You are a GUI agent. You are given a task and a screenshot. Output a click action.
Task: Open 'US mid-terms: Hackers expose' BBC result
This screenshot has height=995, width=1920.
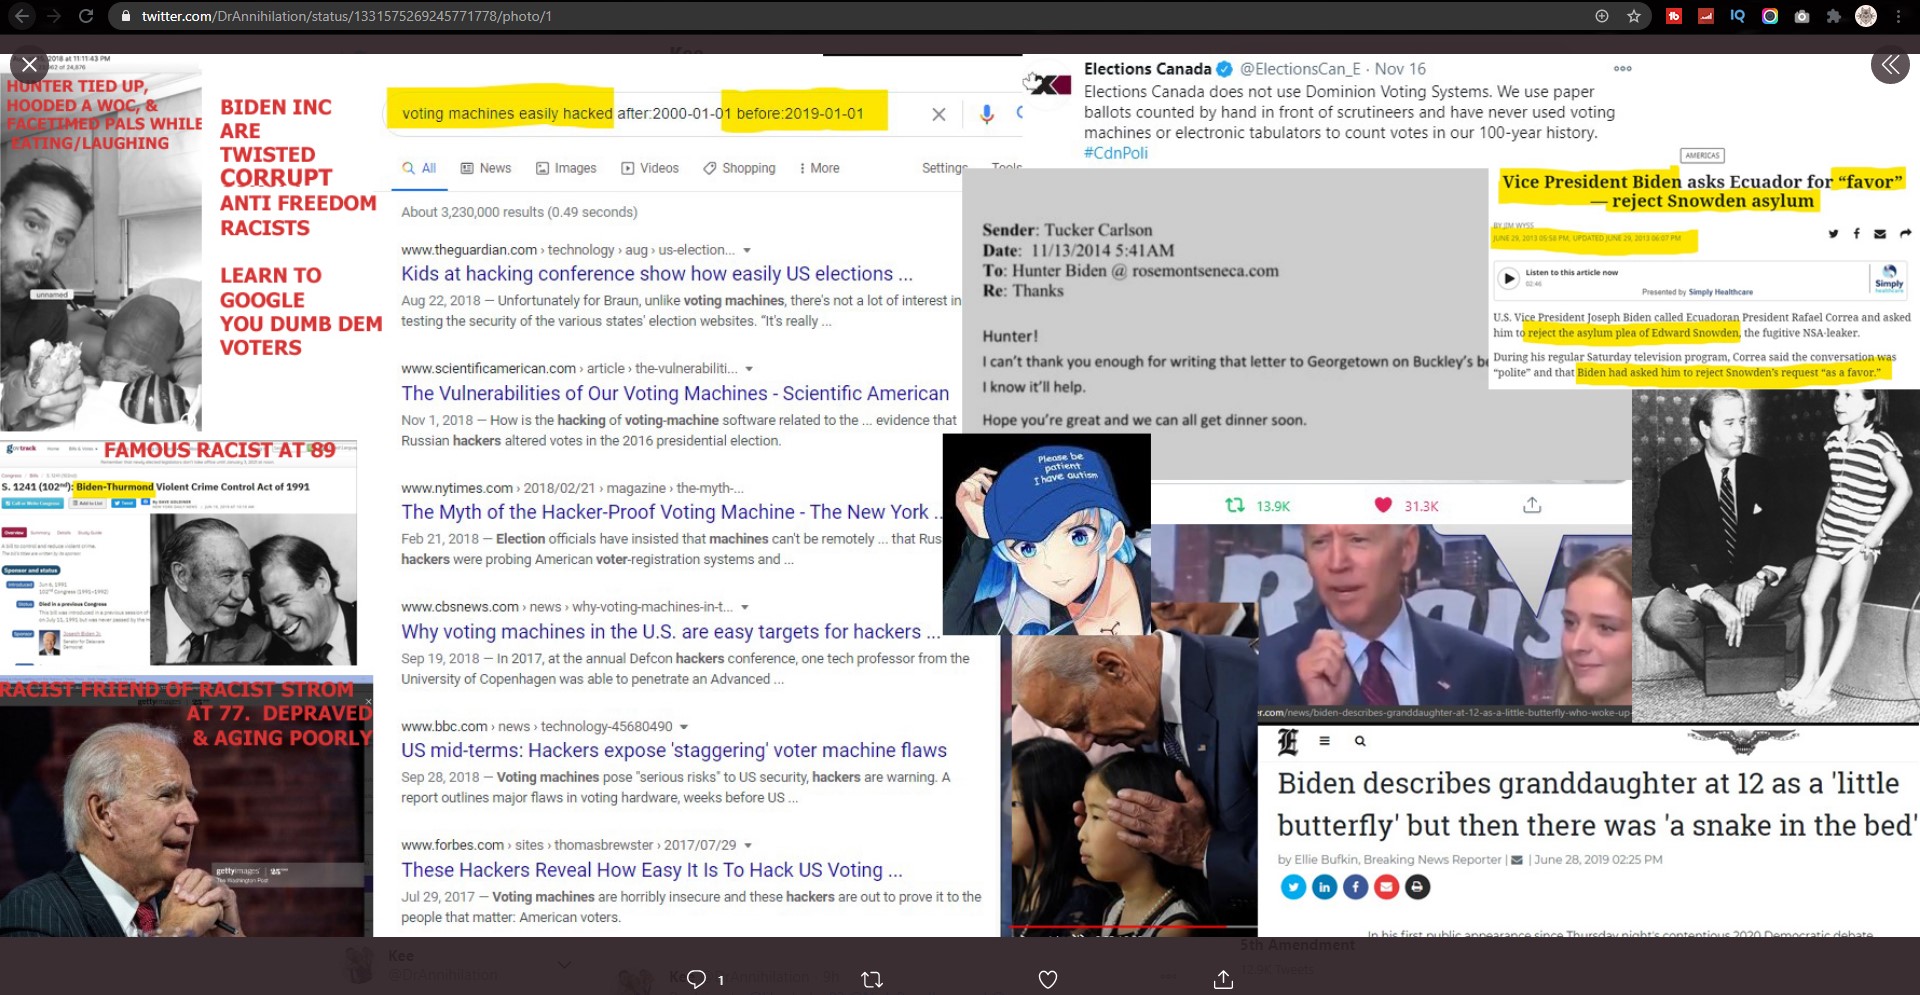tap(674, 750)
